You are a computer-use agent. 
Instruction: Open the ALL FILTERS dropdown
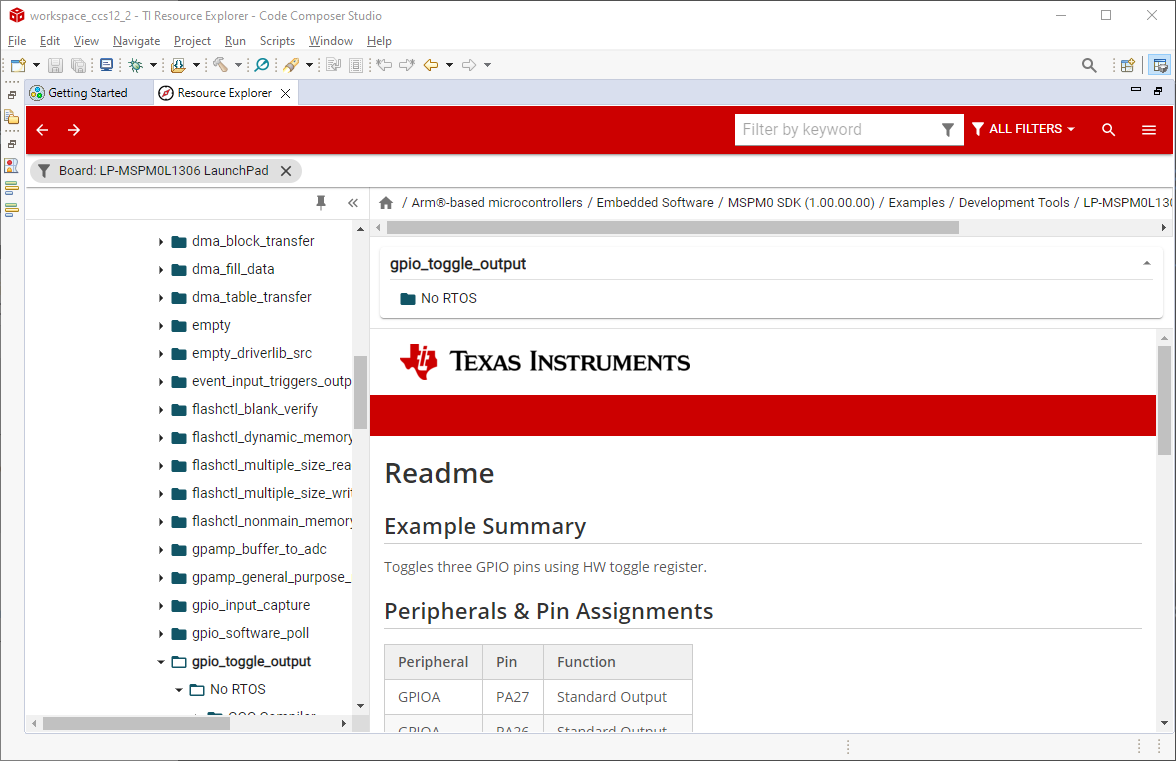click(1023, 129)
